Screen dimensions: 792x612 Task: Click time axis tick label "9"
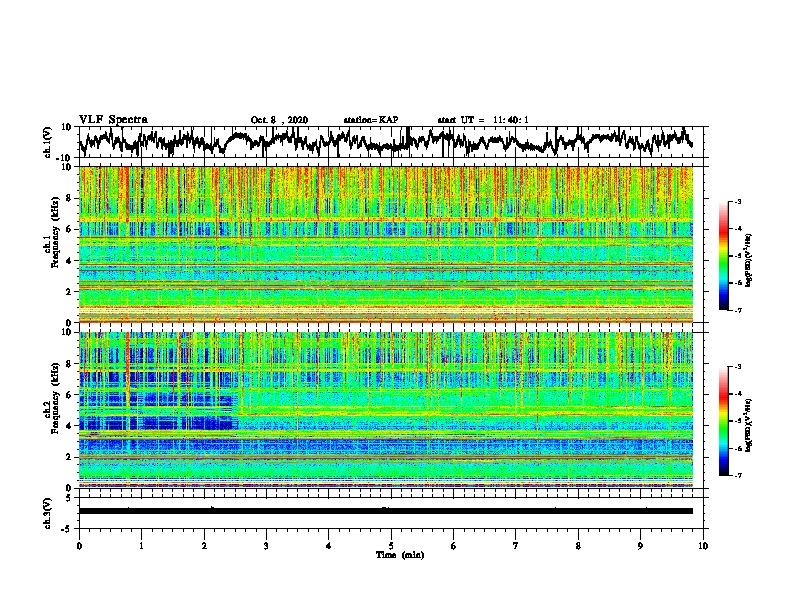click(x=640, y=546)
